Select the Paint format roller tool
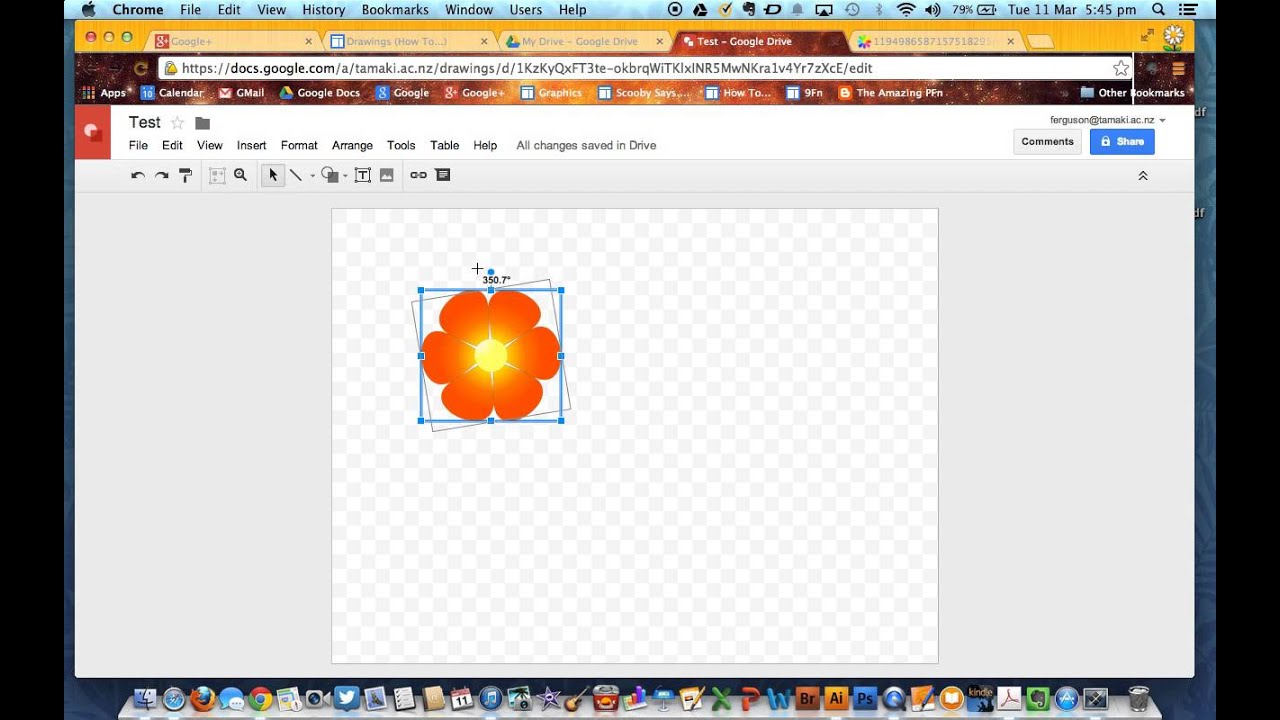This screenshot has height=720, width=1280. (185, 175)
